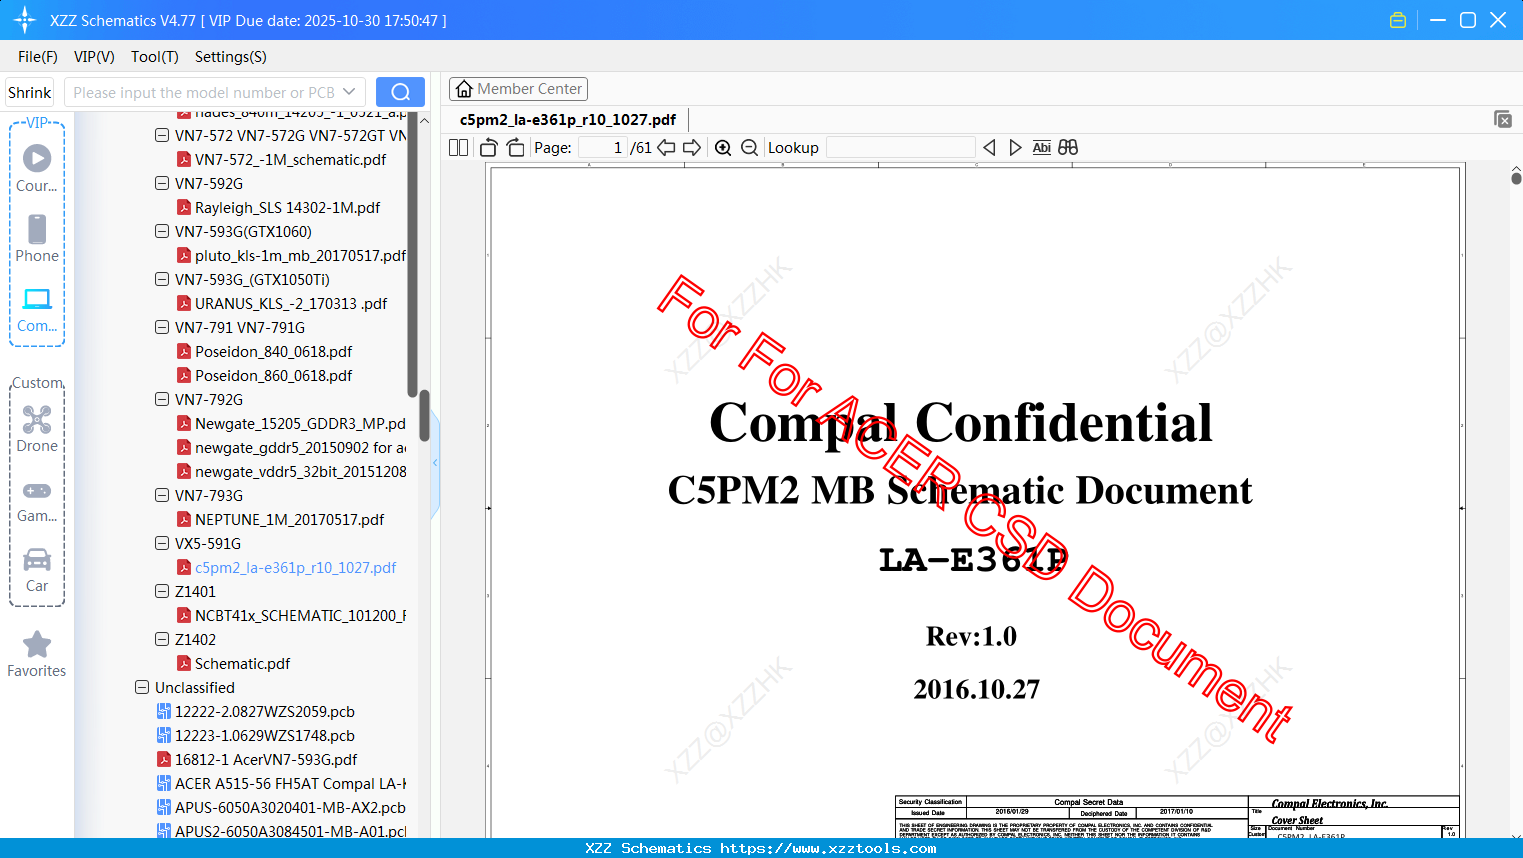Open Poseidon_840_0618.pdf
1523x858 pixels.
pos(273,351)
